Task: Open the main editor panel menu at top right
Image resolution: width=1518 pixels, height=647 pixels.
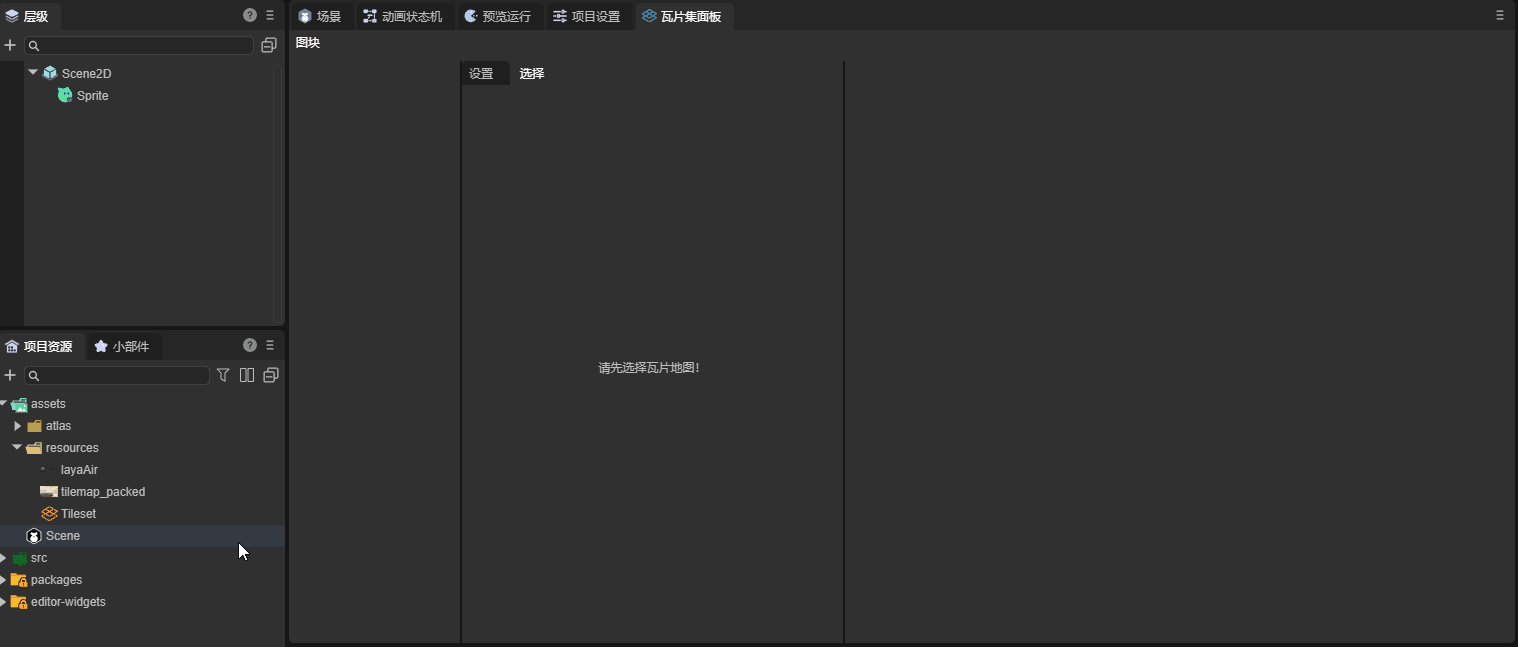Action: (1499, 15)
